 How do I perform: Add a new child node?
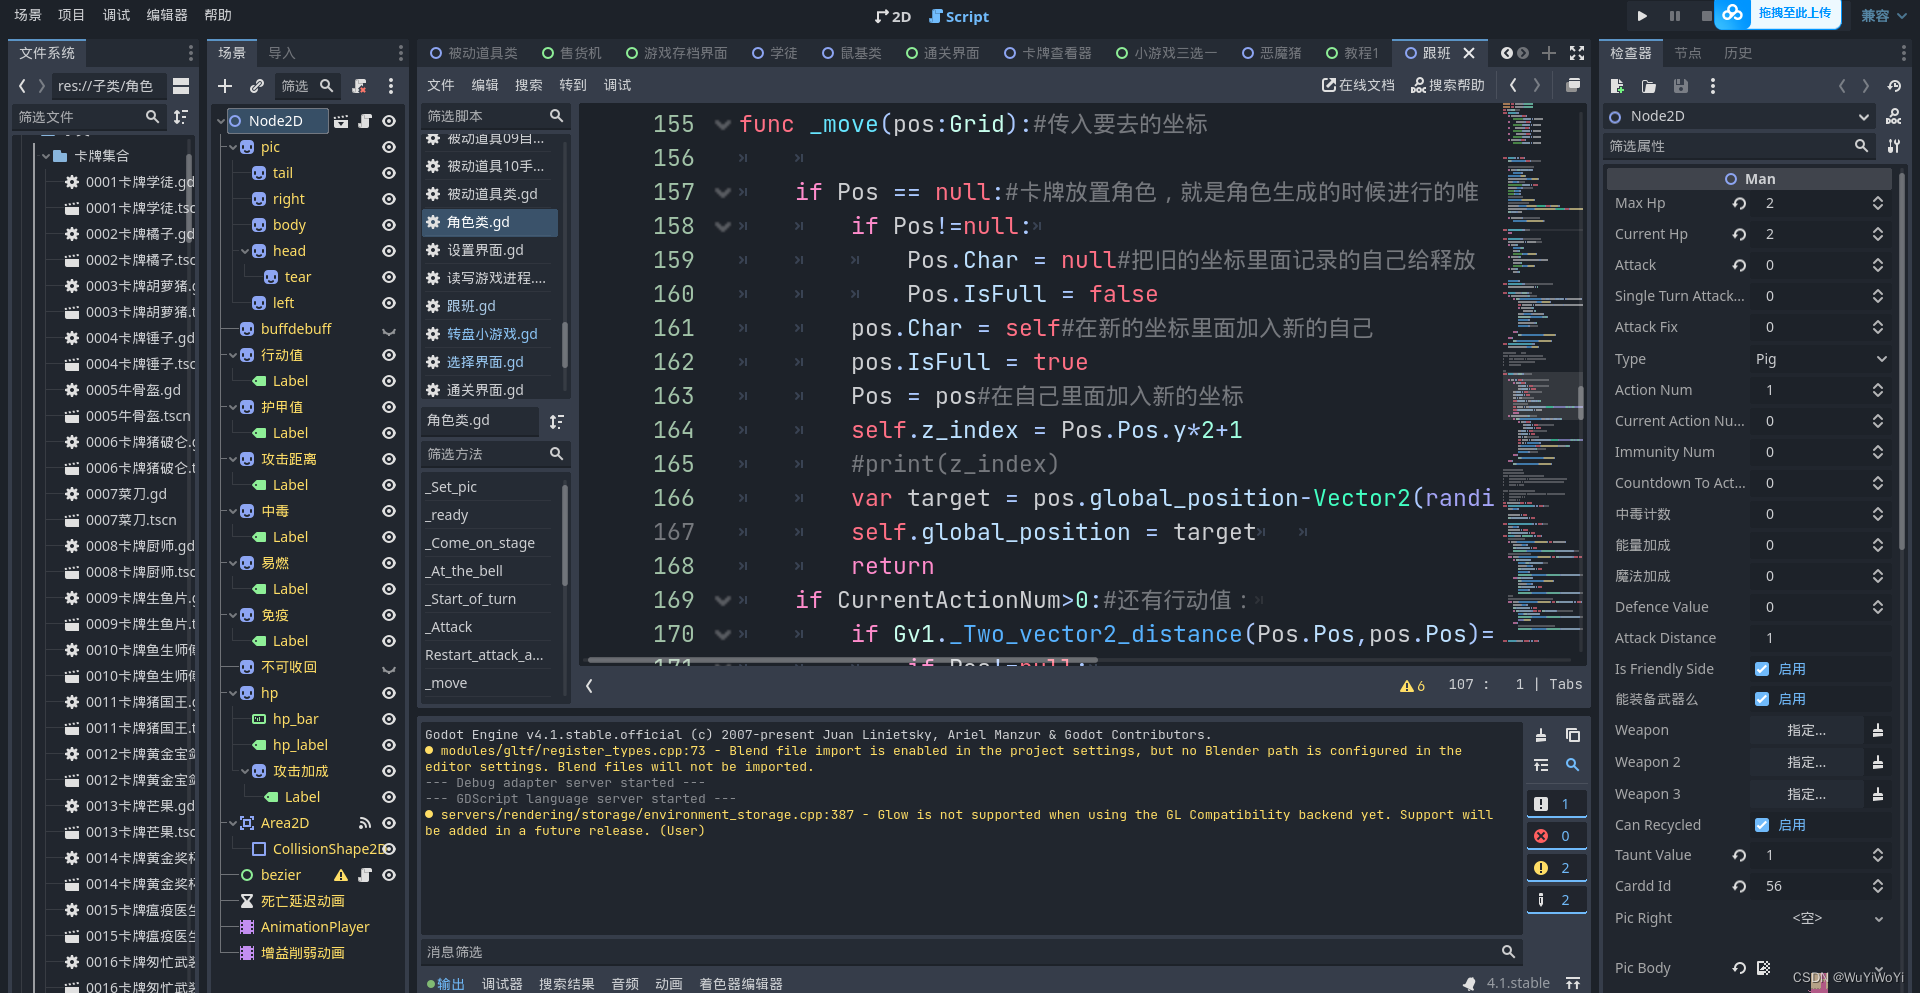pos(225,86)
